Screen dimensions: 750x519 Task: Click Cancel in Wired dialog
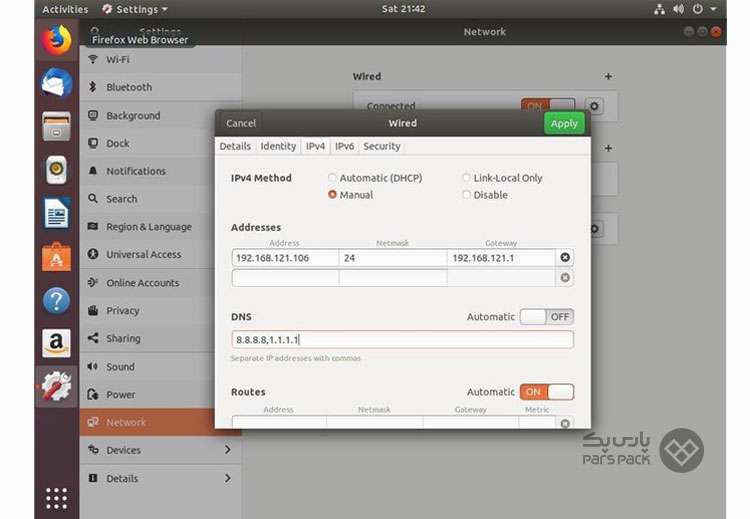tap(241, 123)
